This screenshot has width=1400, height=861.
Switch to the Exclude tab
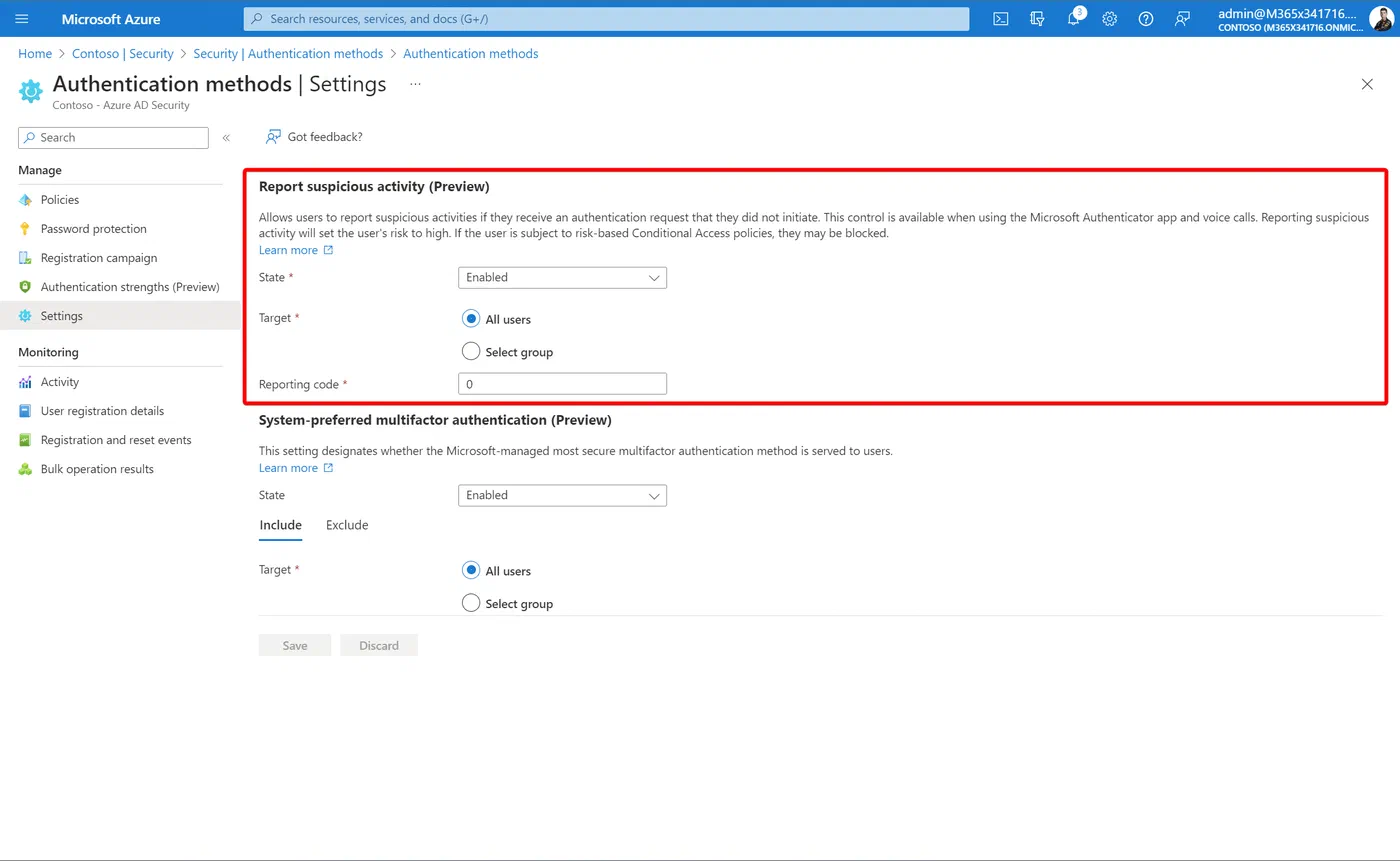click(x=347, y=525)
